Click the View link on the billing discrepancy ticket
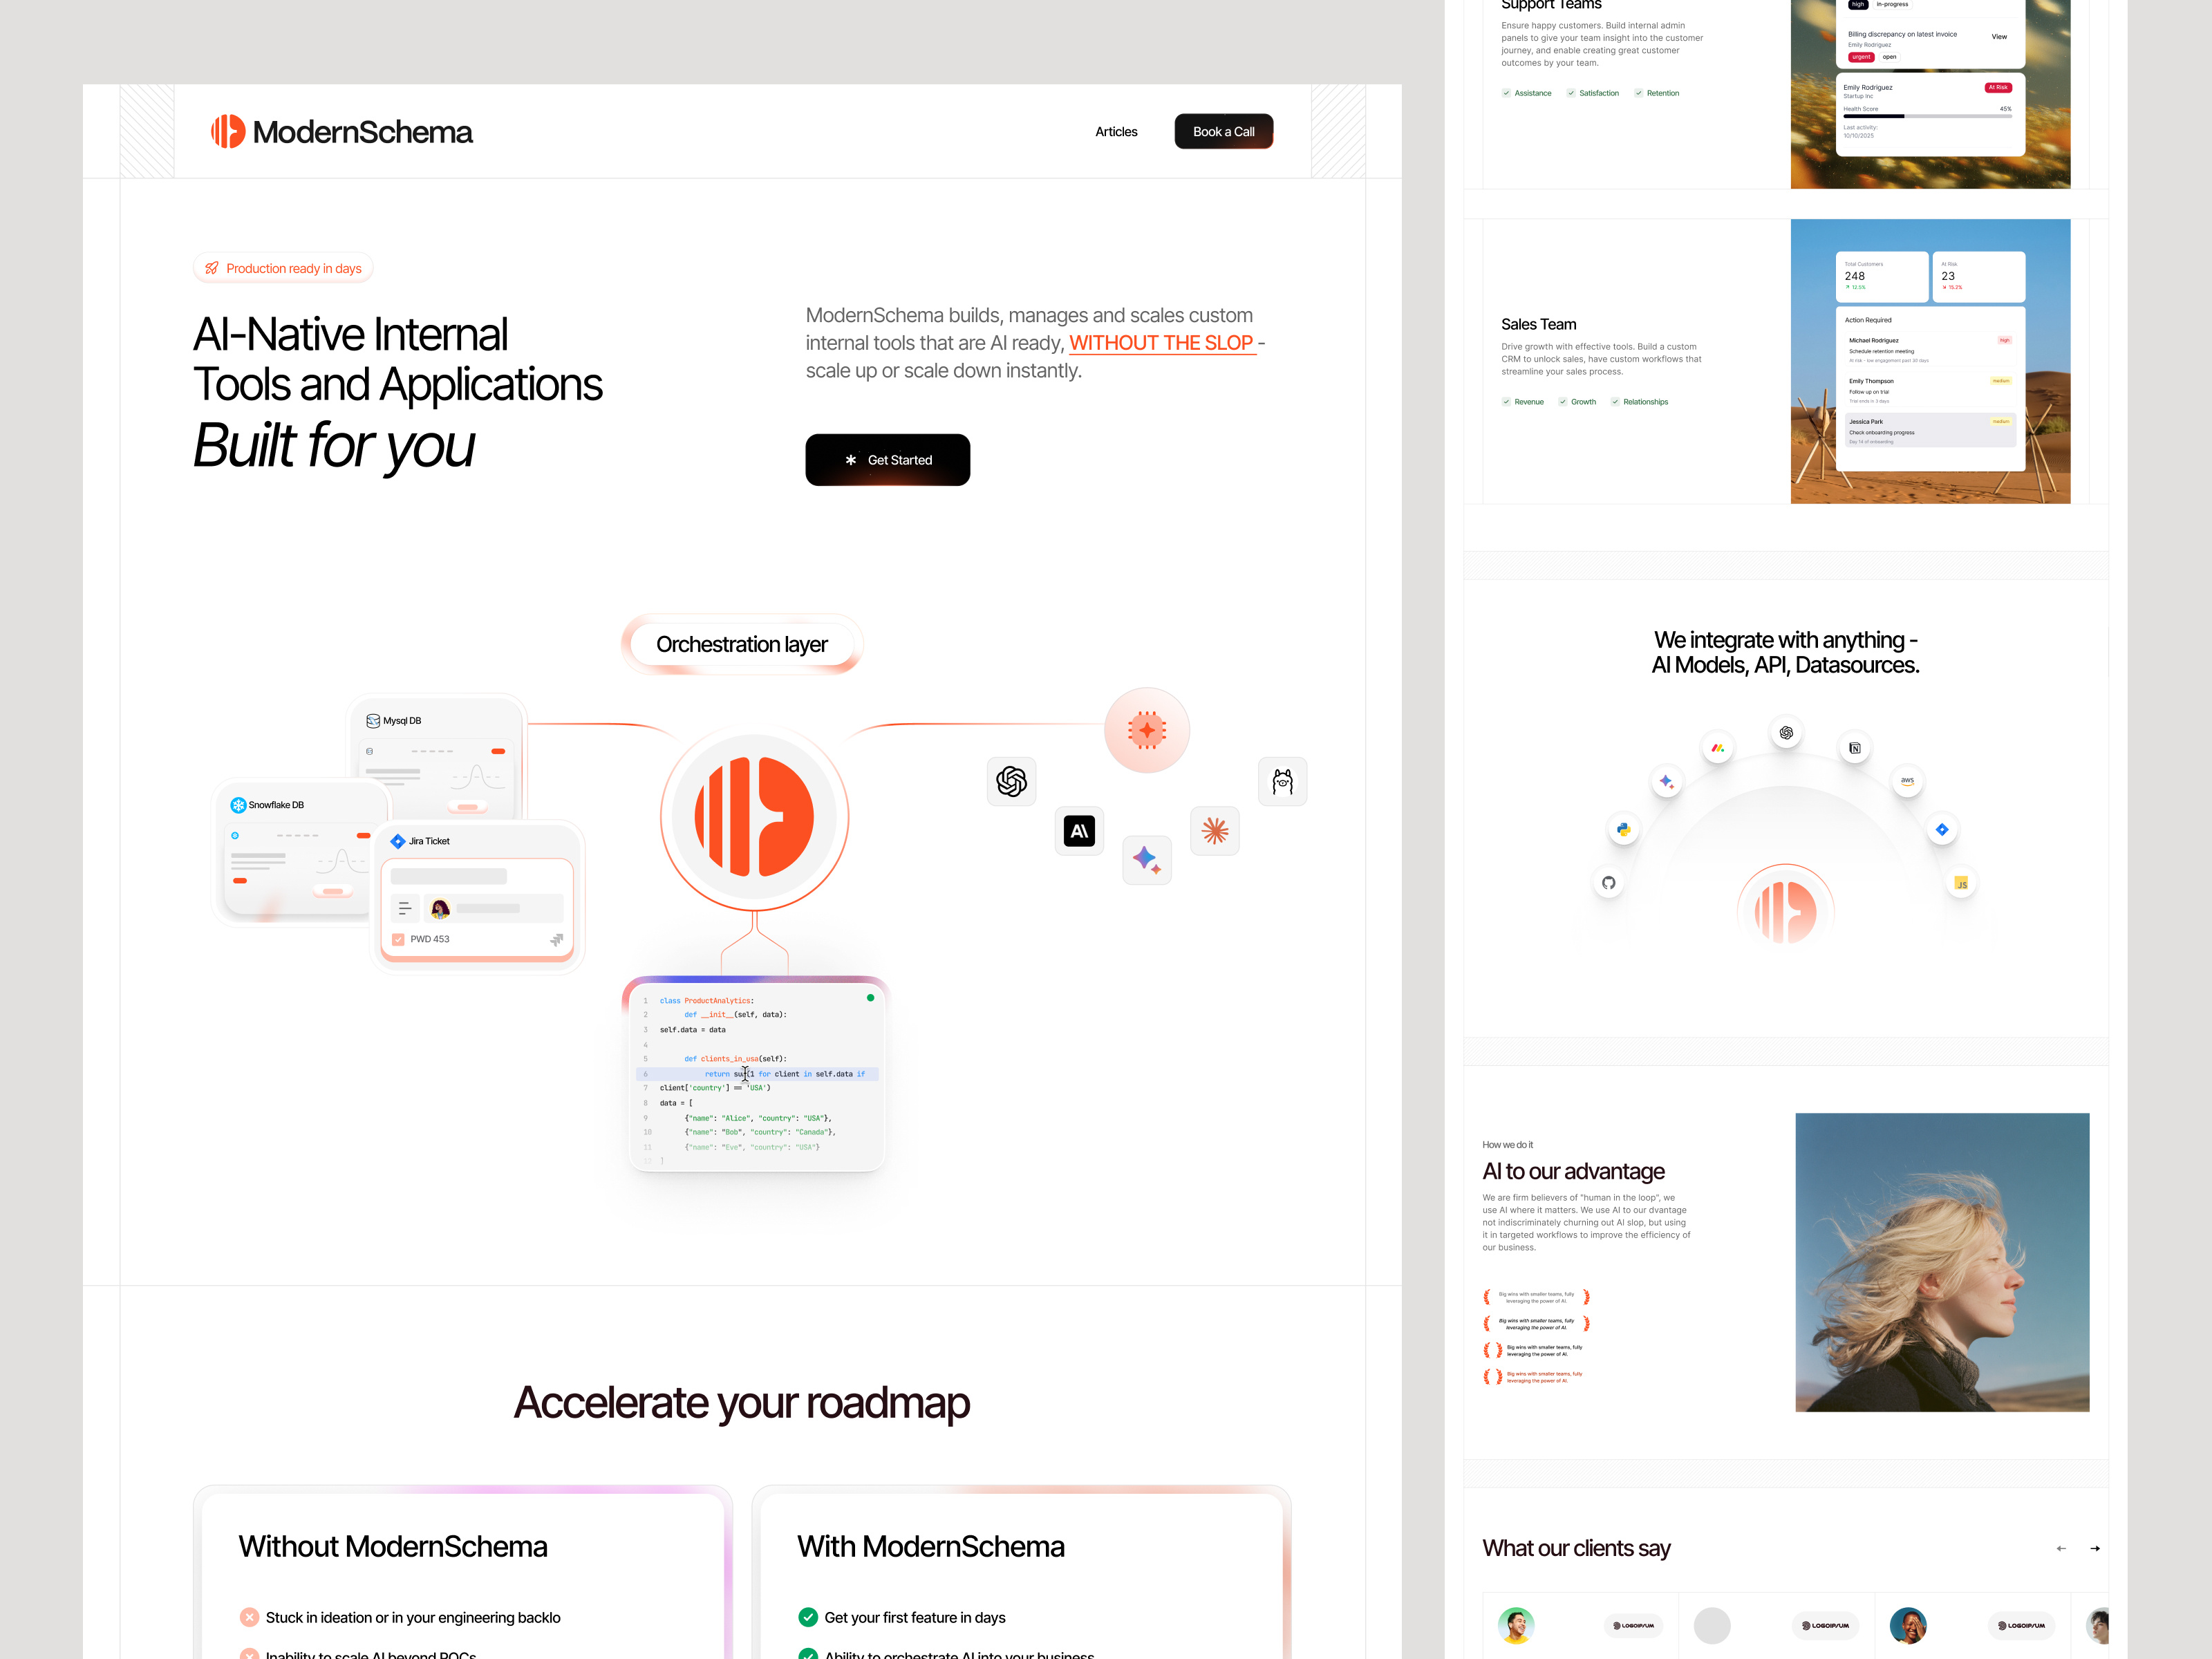The width and height of the screenshot is (2212, 1659). pyautogui.click(x=1999, y=37)
